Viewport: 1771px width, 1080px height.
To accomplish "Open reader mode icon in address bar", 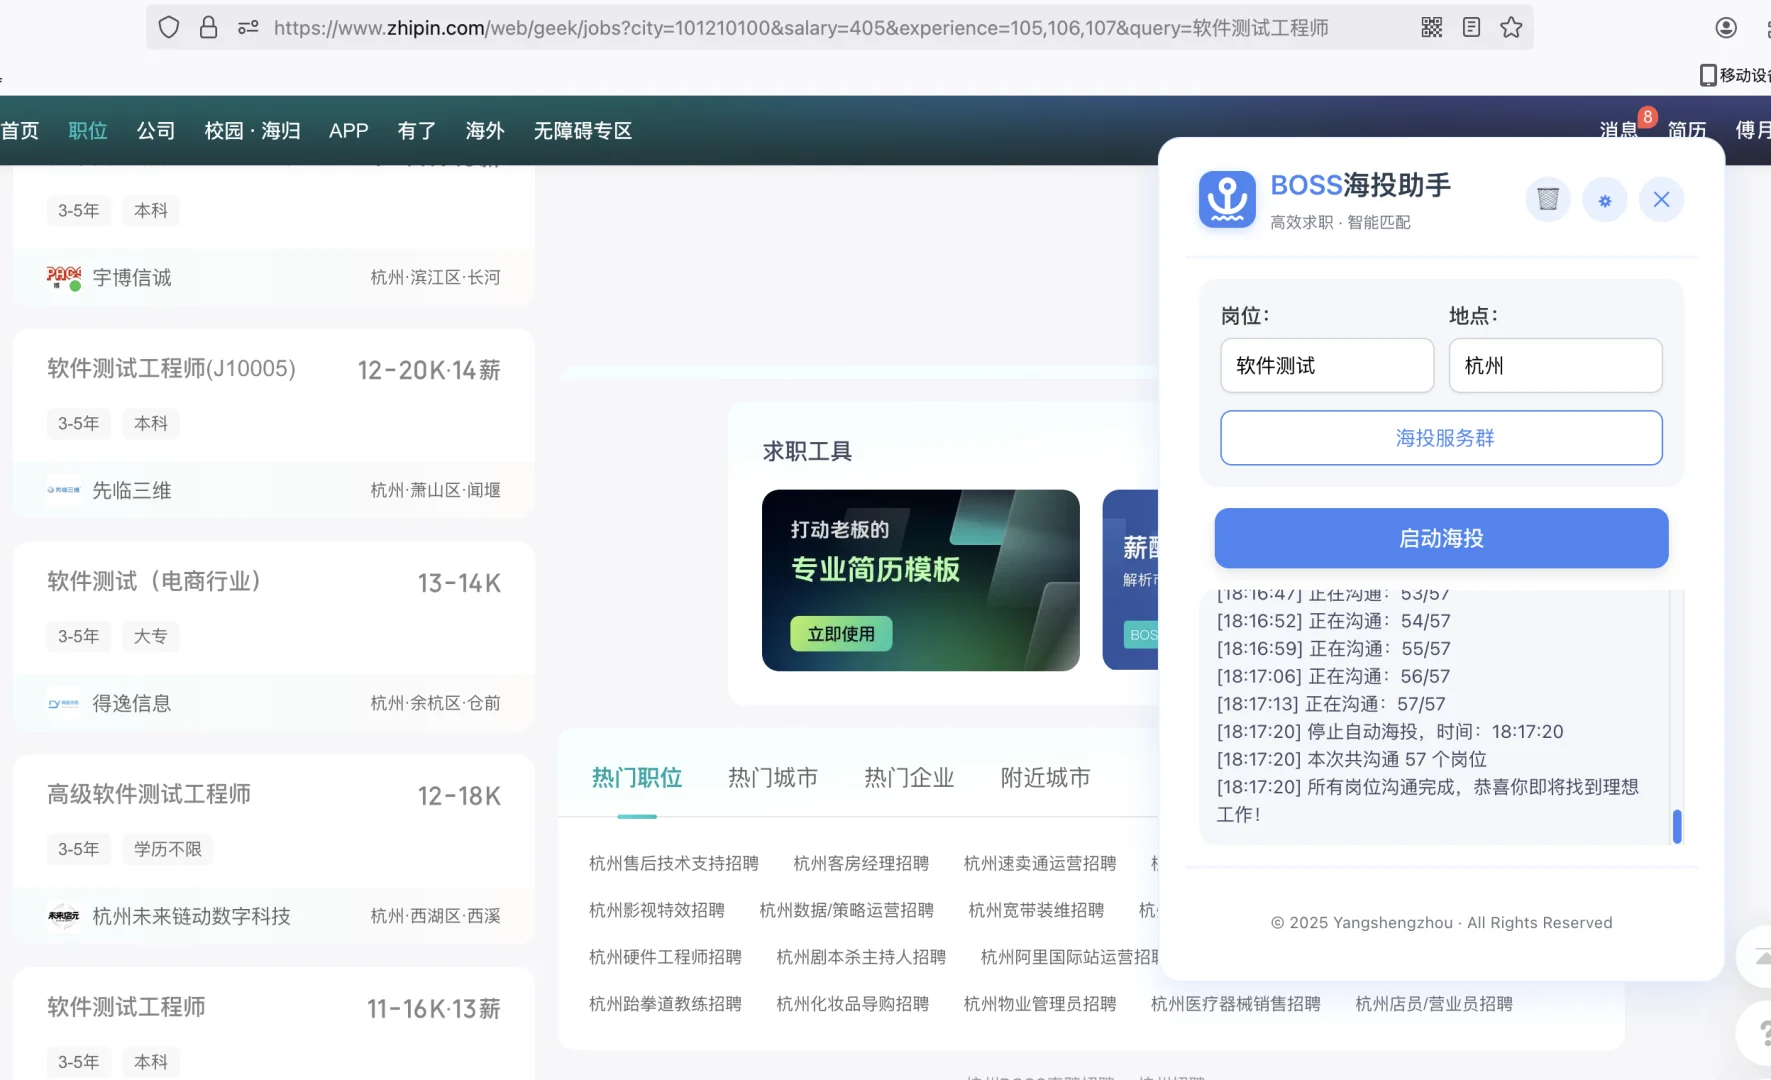I will tap(1470, 27).
